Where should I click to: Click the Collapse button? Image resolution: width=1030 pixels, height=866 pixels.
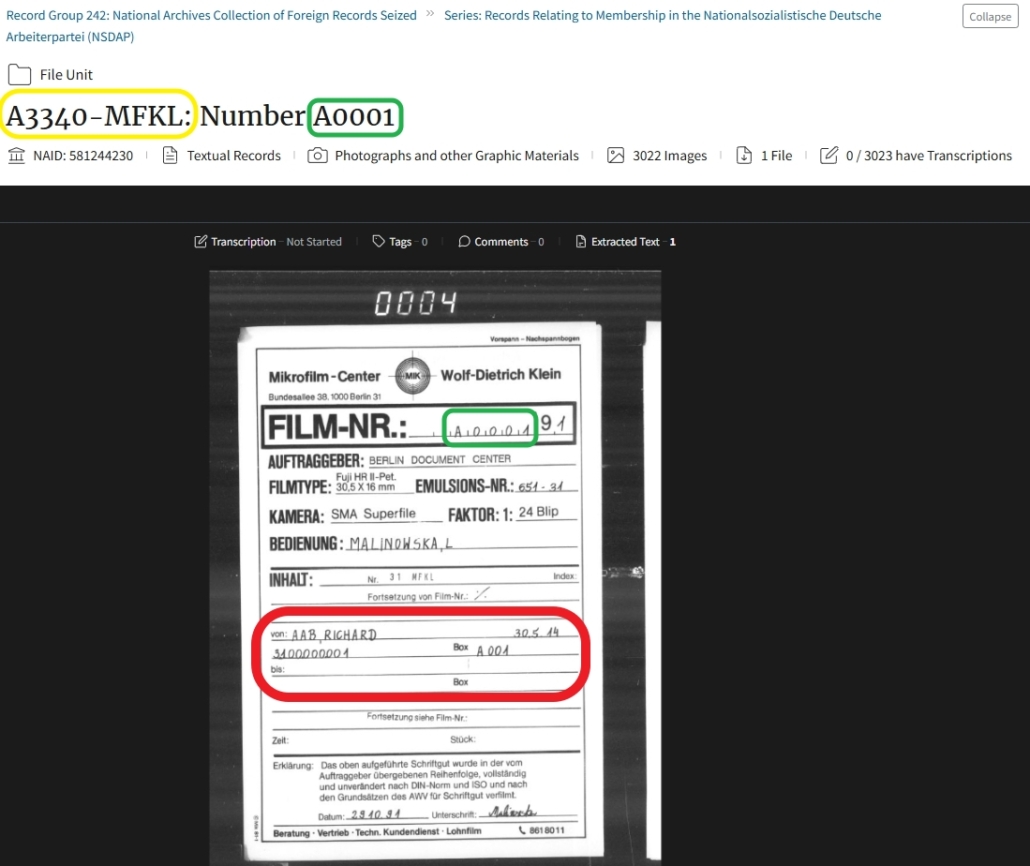989,16
